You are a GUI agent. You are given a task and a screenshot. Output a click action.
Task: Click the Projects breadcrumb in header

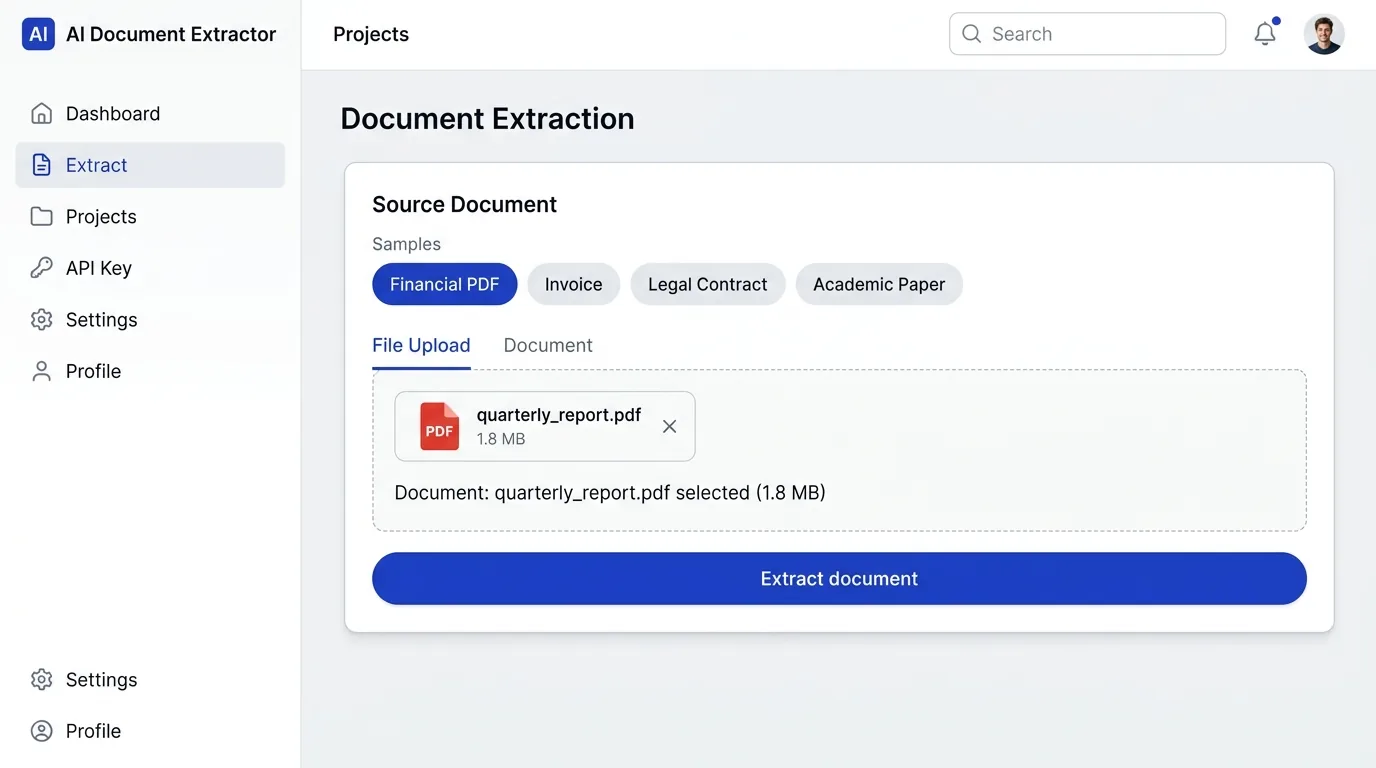point(371,34)
